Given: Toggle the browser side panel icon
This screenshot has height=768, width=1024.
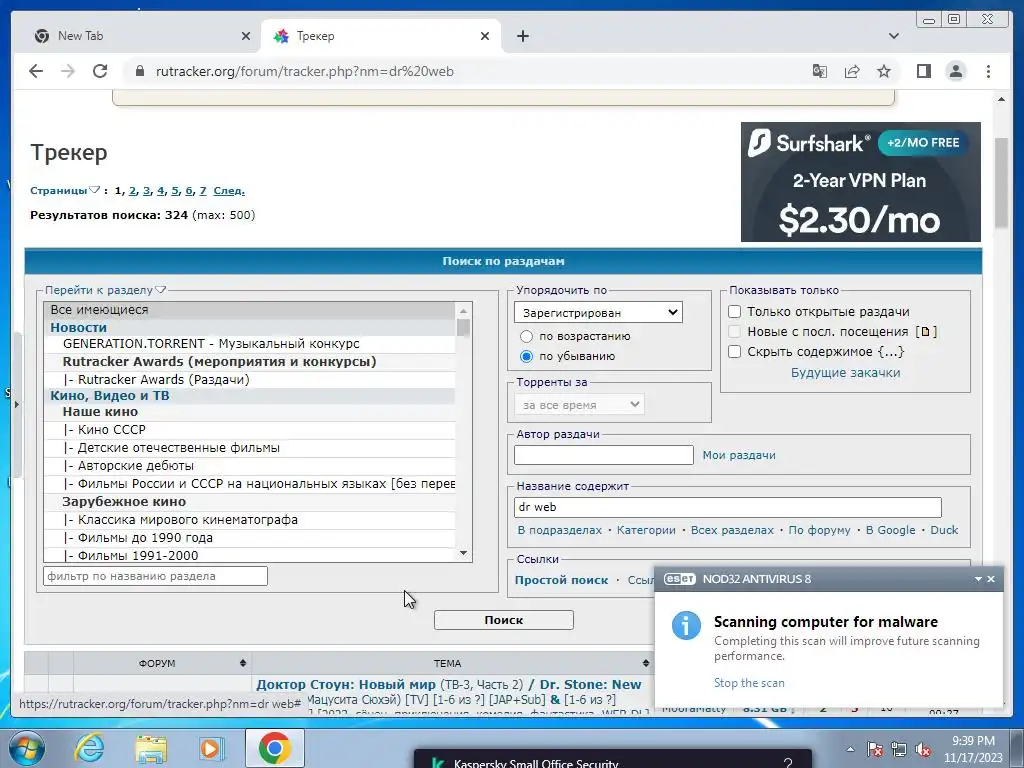Looking at the screenshot, I should pyautogui.click(x=923, y=71).
